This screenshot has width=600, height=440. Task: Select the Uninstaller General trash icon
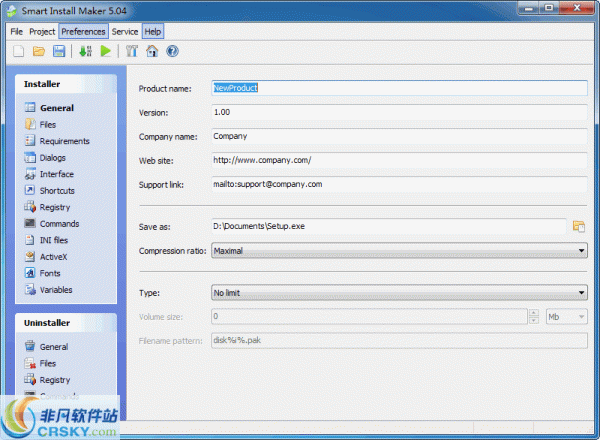[30, 346]
